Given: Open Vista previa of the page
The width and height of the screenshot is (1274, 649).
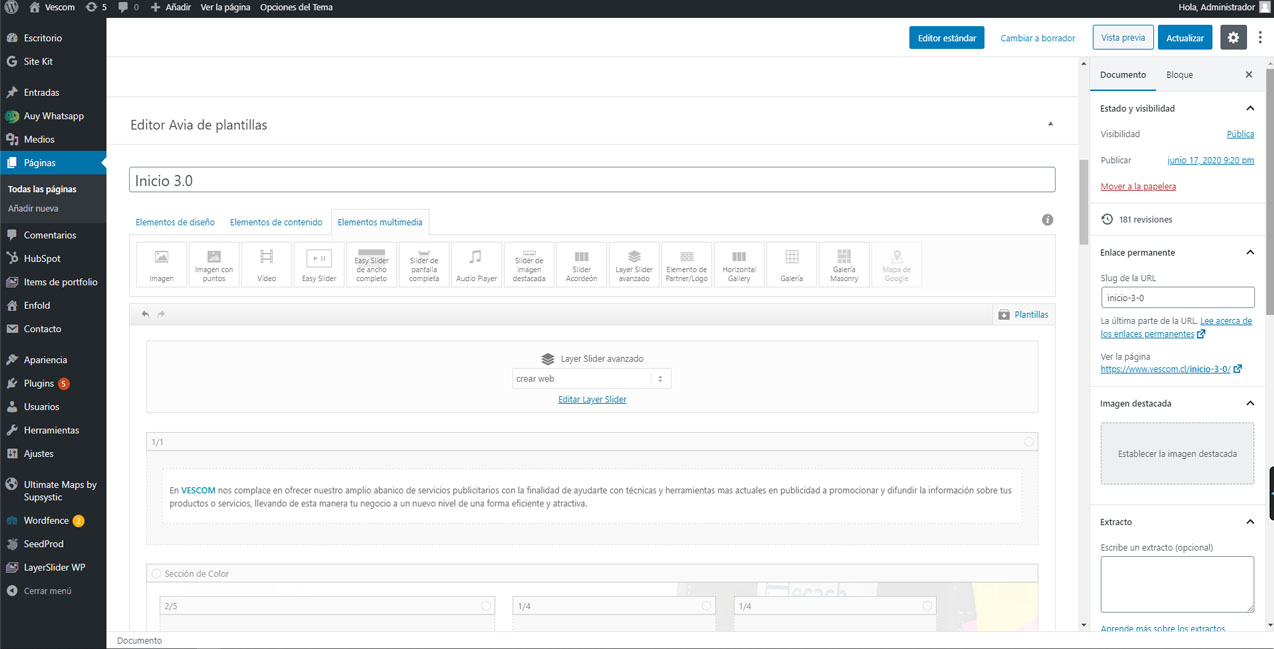Looking at the screenshot, I should 1123,38.
